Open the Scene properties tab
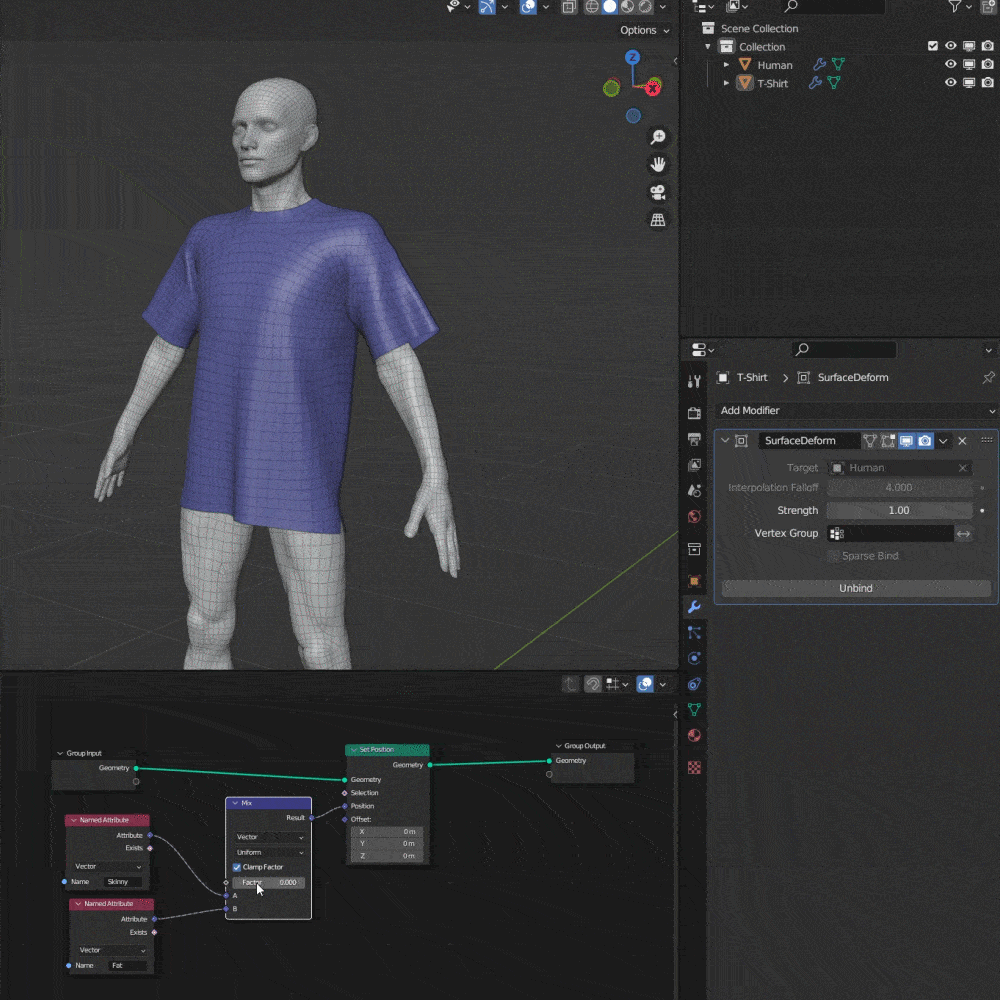 (x=695, y=490)
